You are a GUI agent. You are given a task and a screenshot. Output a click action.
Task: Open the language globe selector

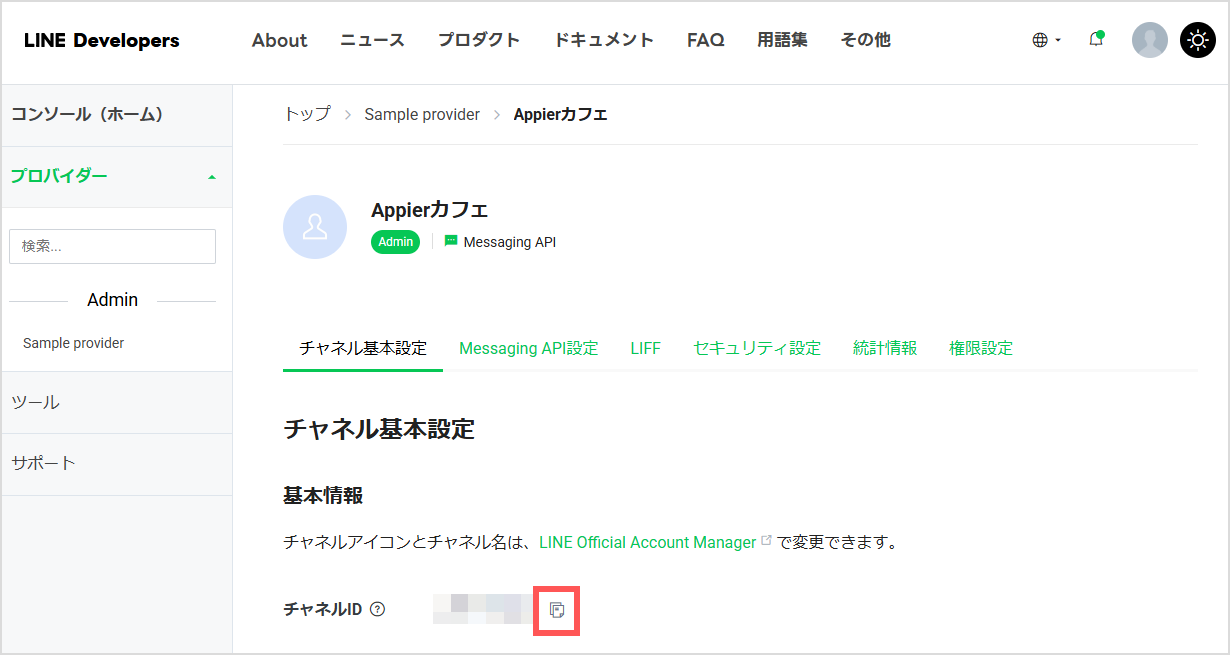coord(1046,40)
